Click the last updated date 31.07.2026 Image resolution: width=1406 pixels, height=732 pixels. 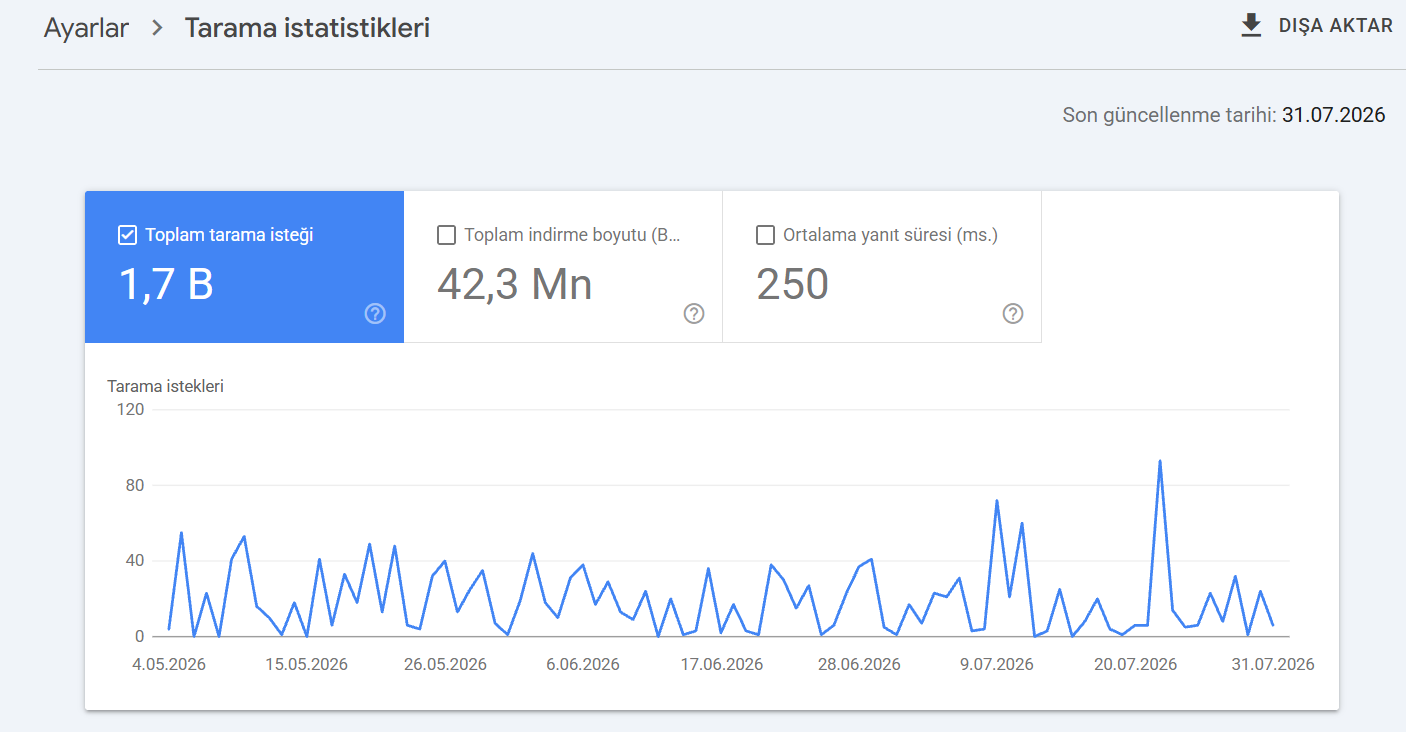pyautogui.click(x=1334, y=115)
